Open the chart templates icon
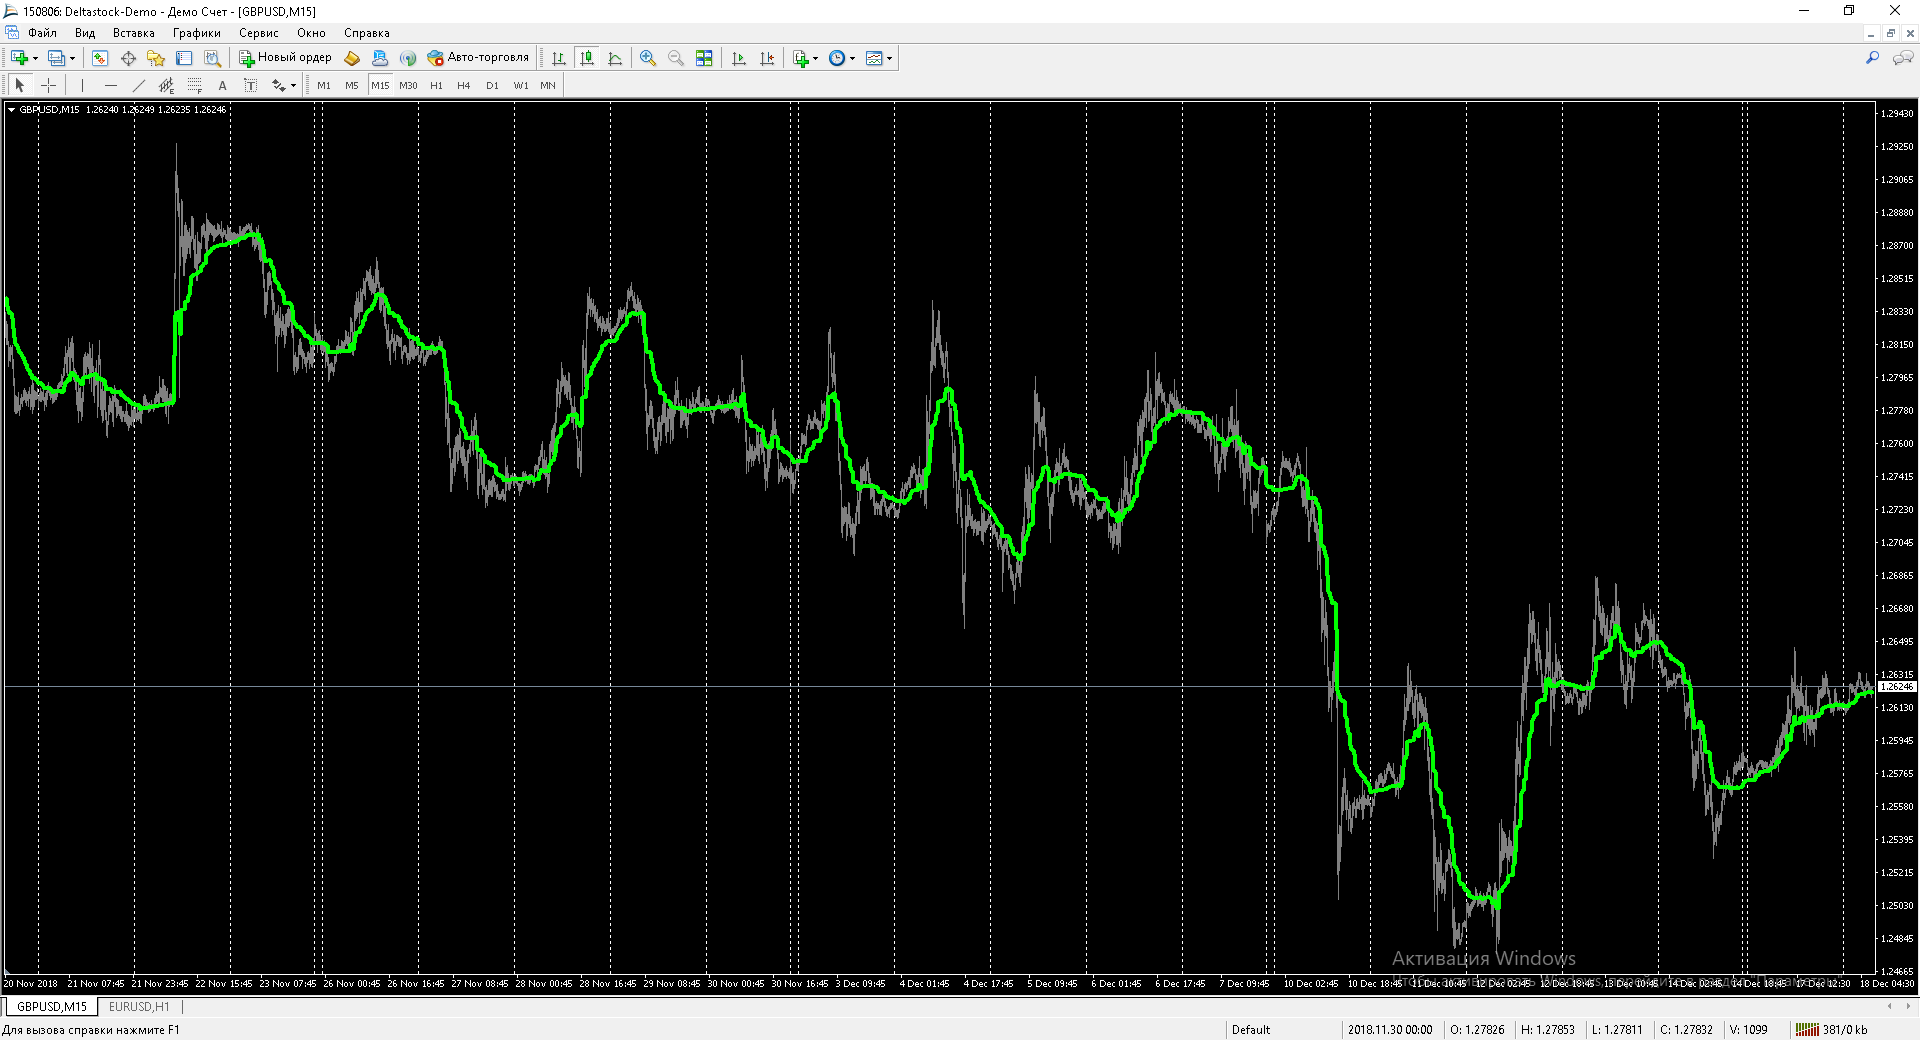 coord(874,58)
